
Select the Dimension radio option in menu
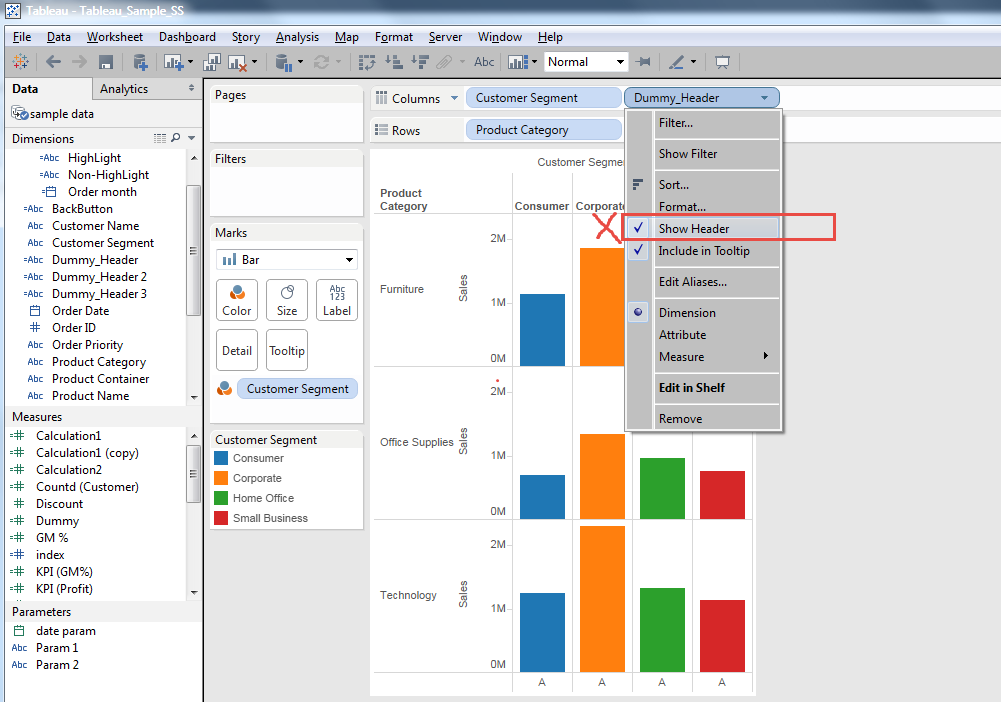(x=703, y=313)
